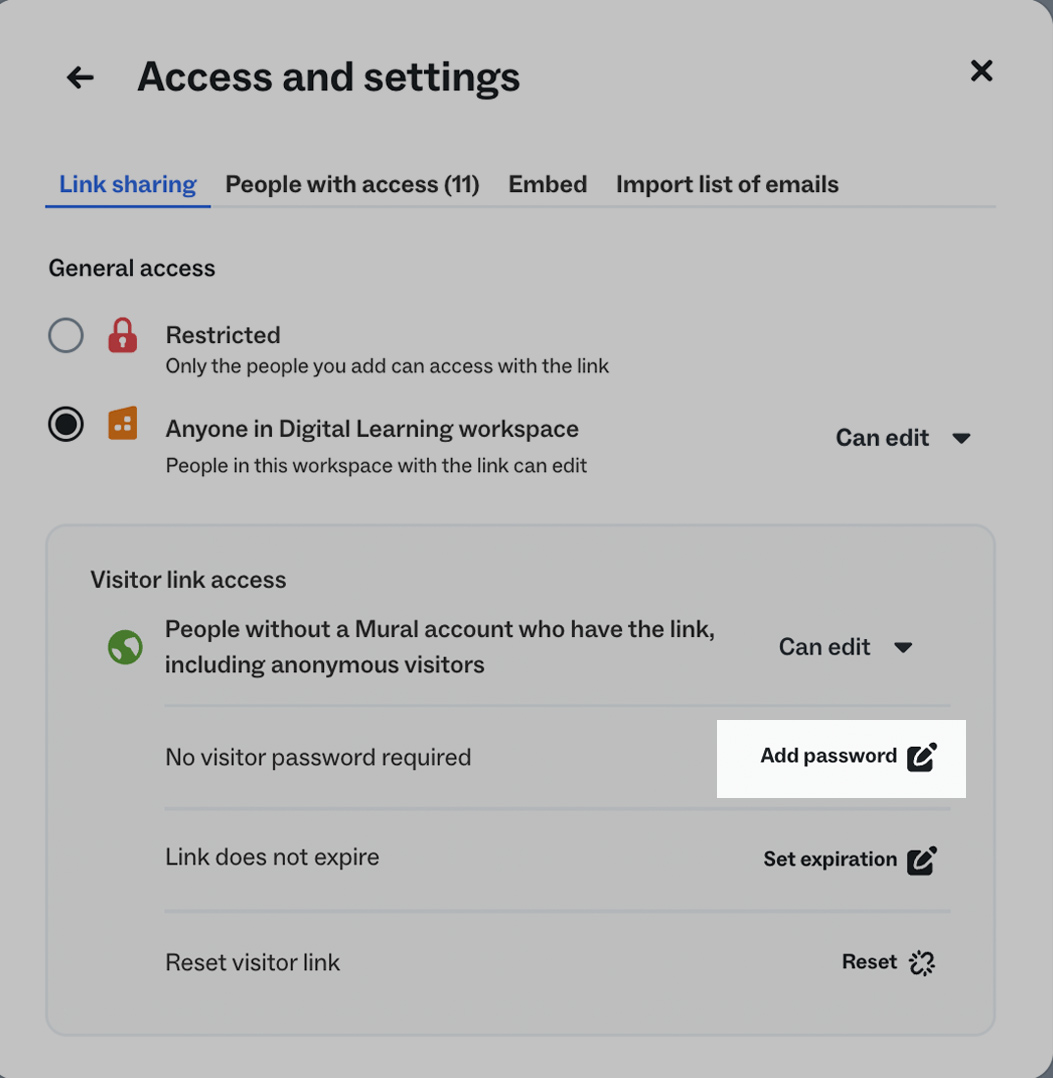Click the broken-link icon next to Reset

[920, 962]
